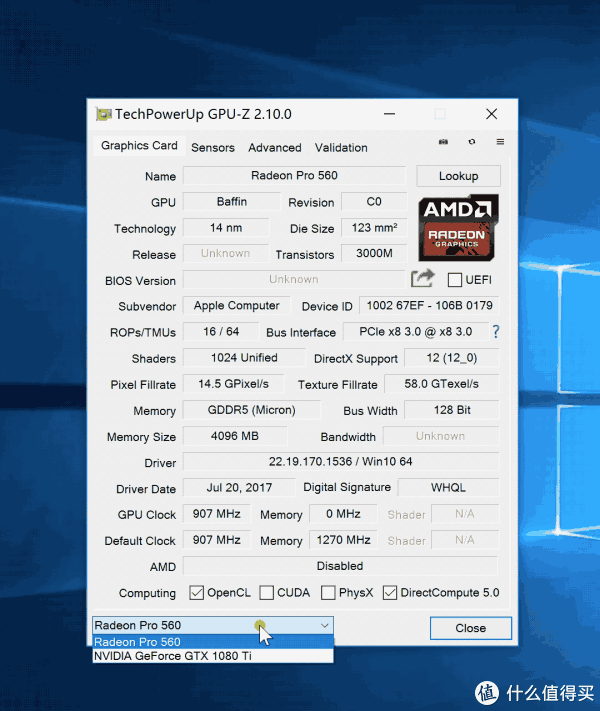The image size is (600, 711).
Task: Toggle the DirectCompute 5.0 checkbox
Action: point(390,593)
